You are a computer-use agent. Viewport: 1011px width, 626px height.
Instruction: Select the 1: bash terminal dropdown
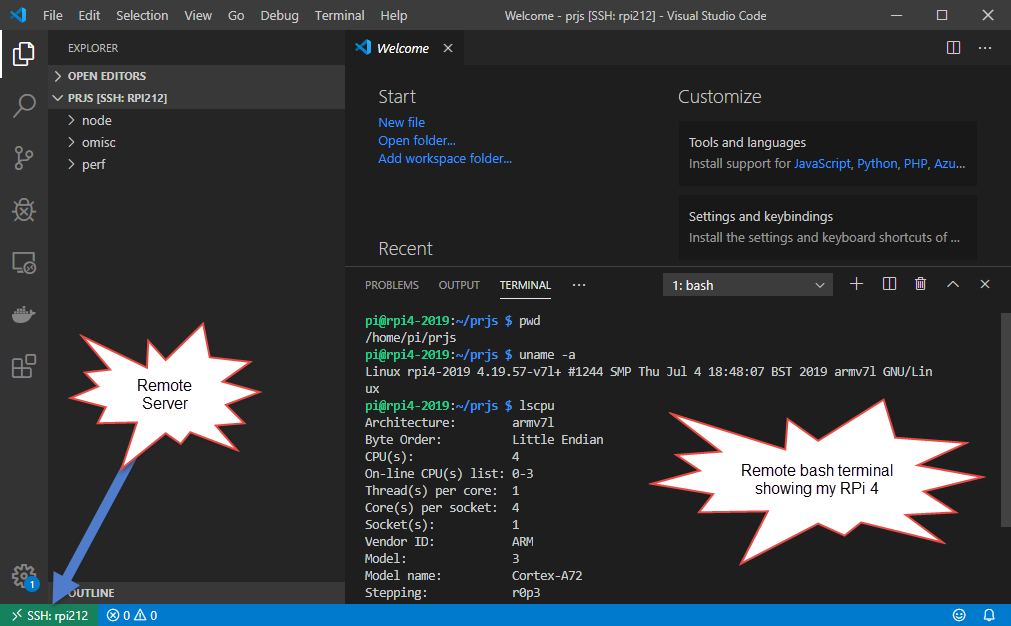point(747,285)
